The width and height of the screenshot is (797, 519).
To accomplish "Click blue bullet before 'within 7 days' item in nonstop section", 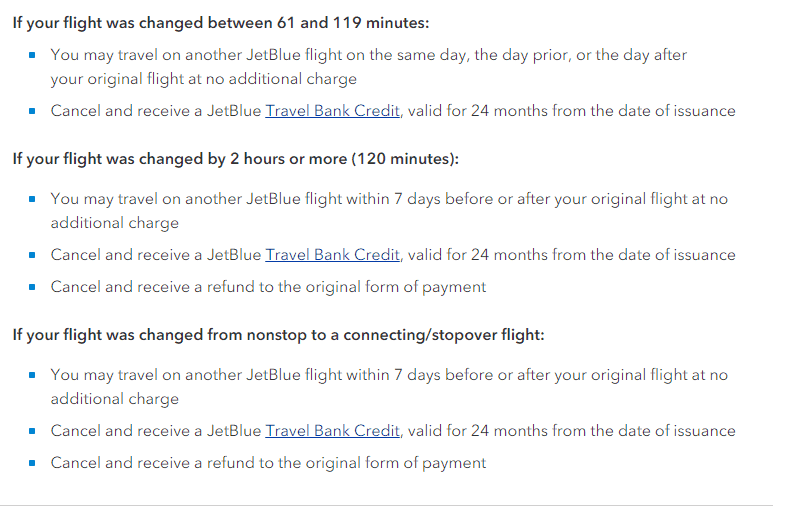I will click(32, 375).
